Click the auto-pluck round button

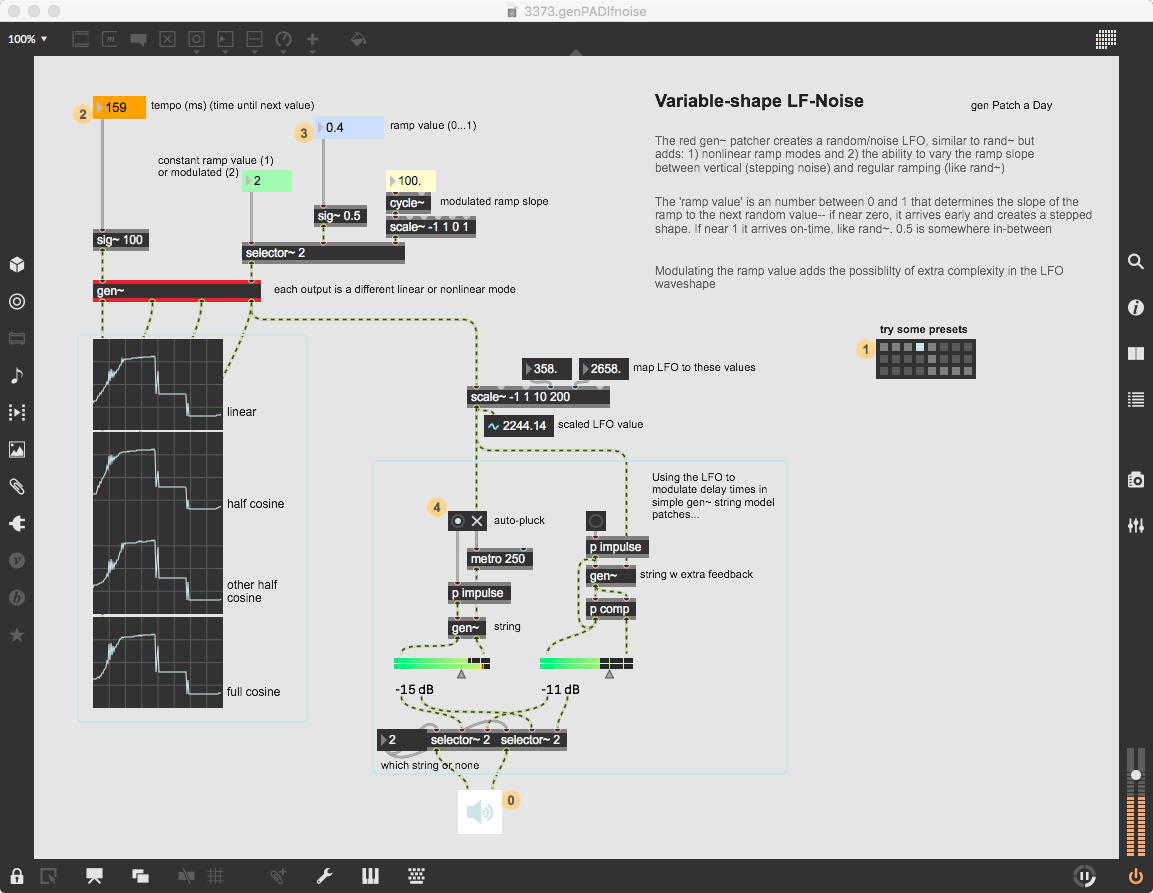point(457,521)
